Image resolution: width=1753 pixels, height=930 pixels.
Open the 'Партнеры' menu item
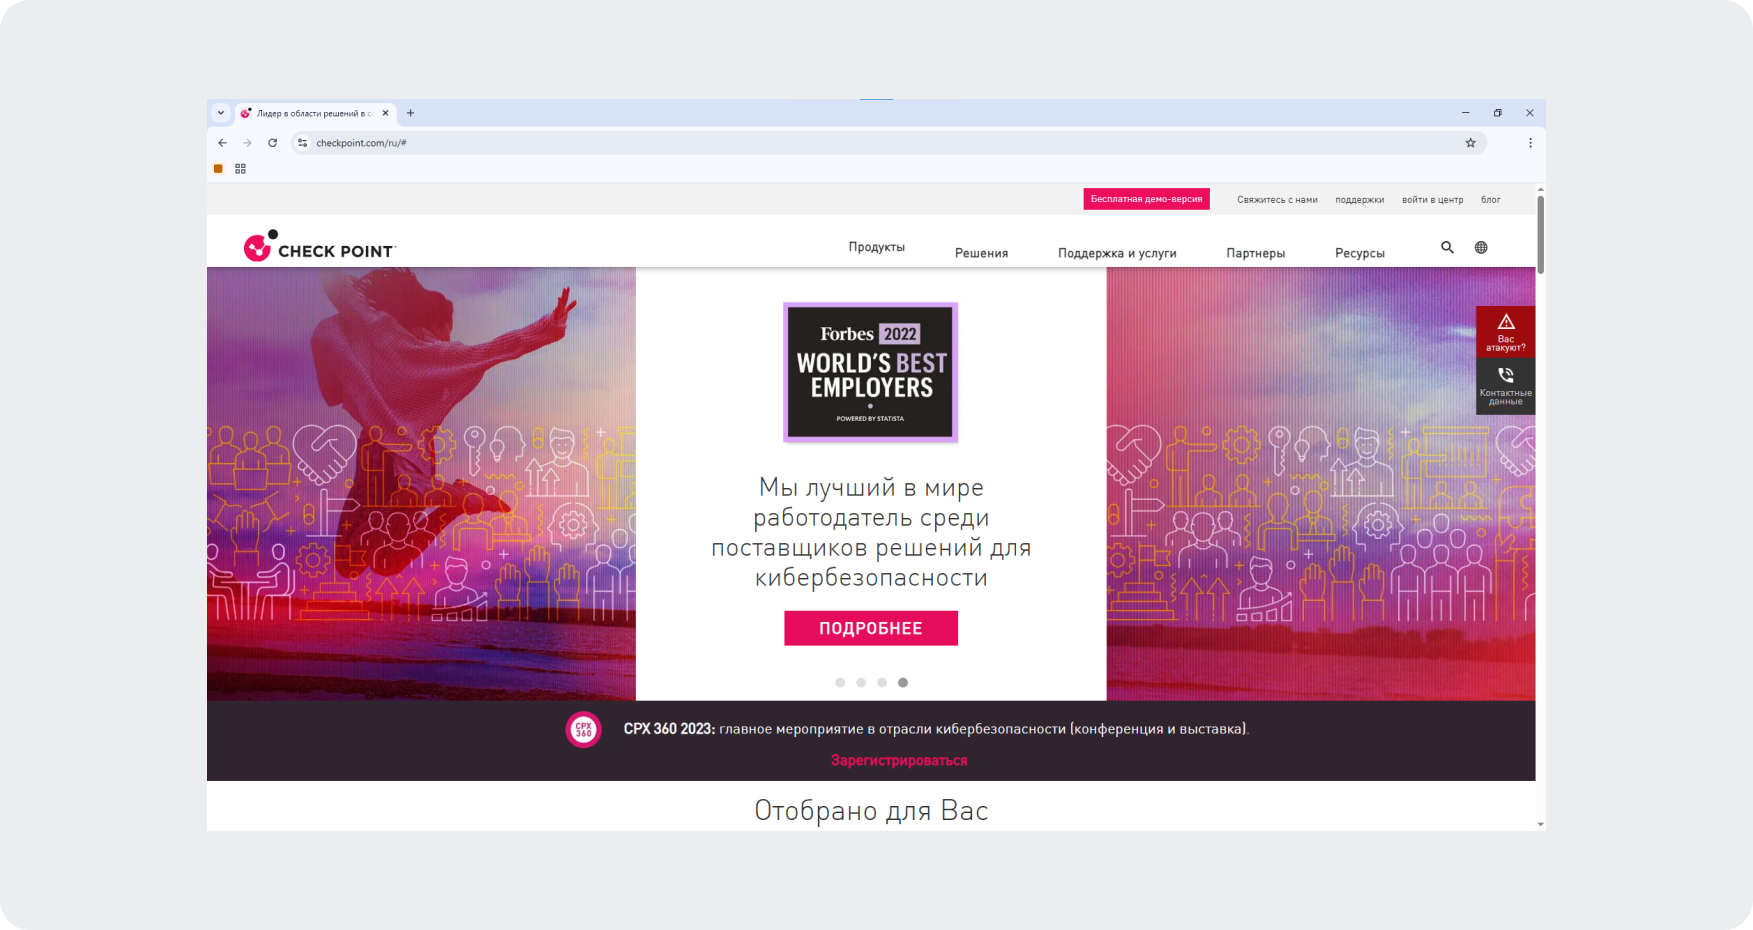pos(1255,253)
